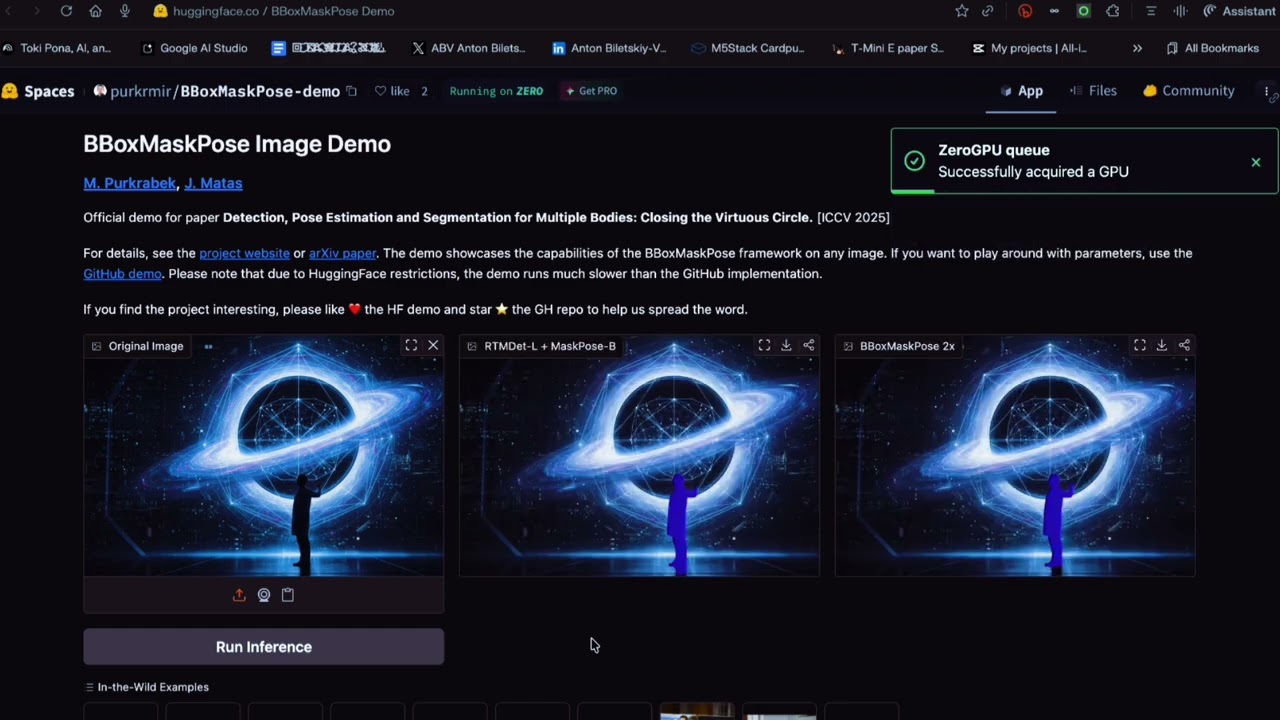Switch to the Files tab

click(x=1093, y=91)
